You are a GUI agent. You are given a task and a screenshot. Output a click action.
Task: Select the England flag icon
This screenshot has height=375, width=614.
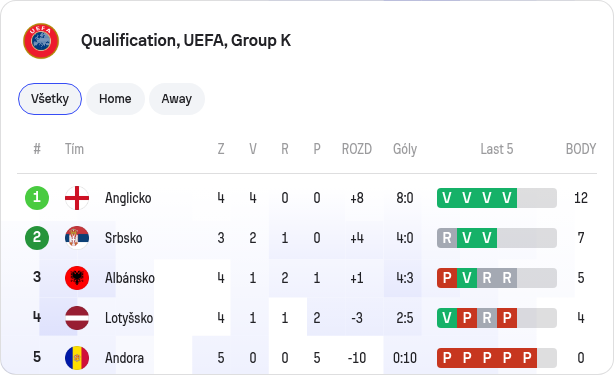pyautogui.click(x=77, y=198)
